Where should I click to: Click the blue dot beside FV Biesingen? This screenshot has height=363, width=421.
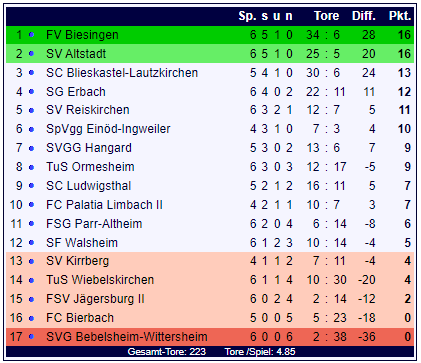pyautogui.click(x=32, y=34)
